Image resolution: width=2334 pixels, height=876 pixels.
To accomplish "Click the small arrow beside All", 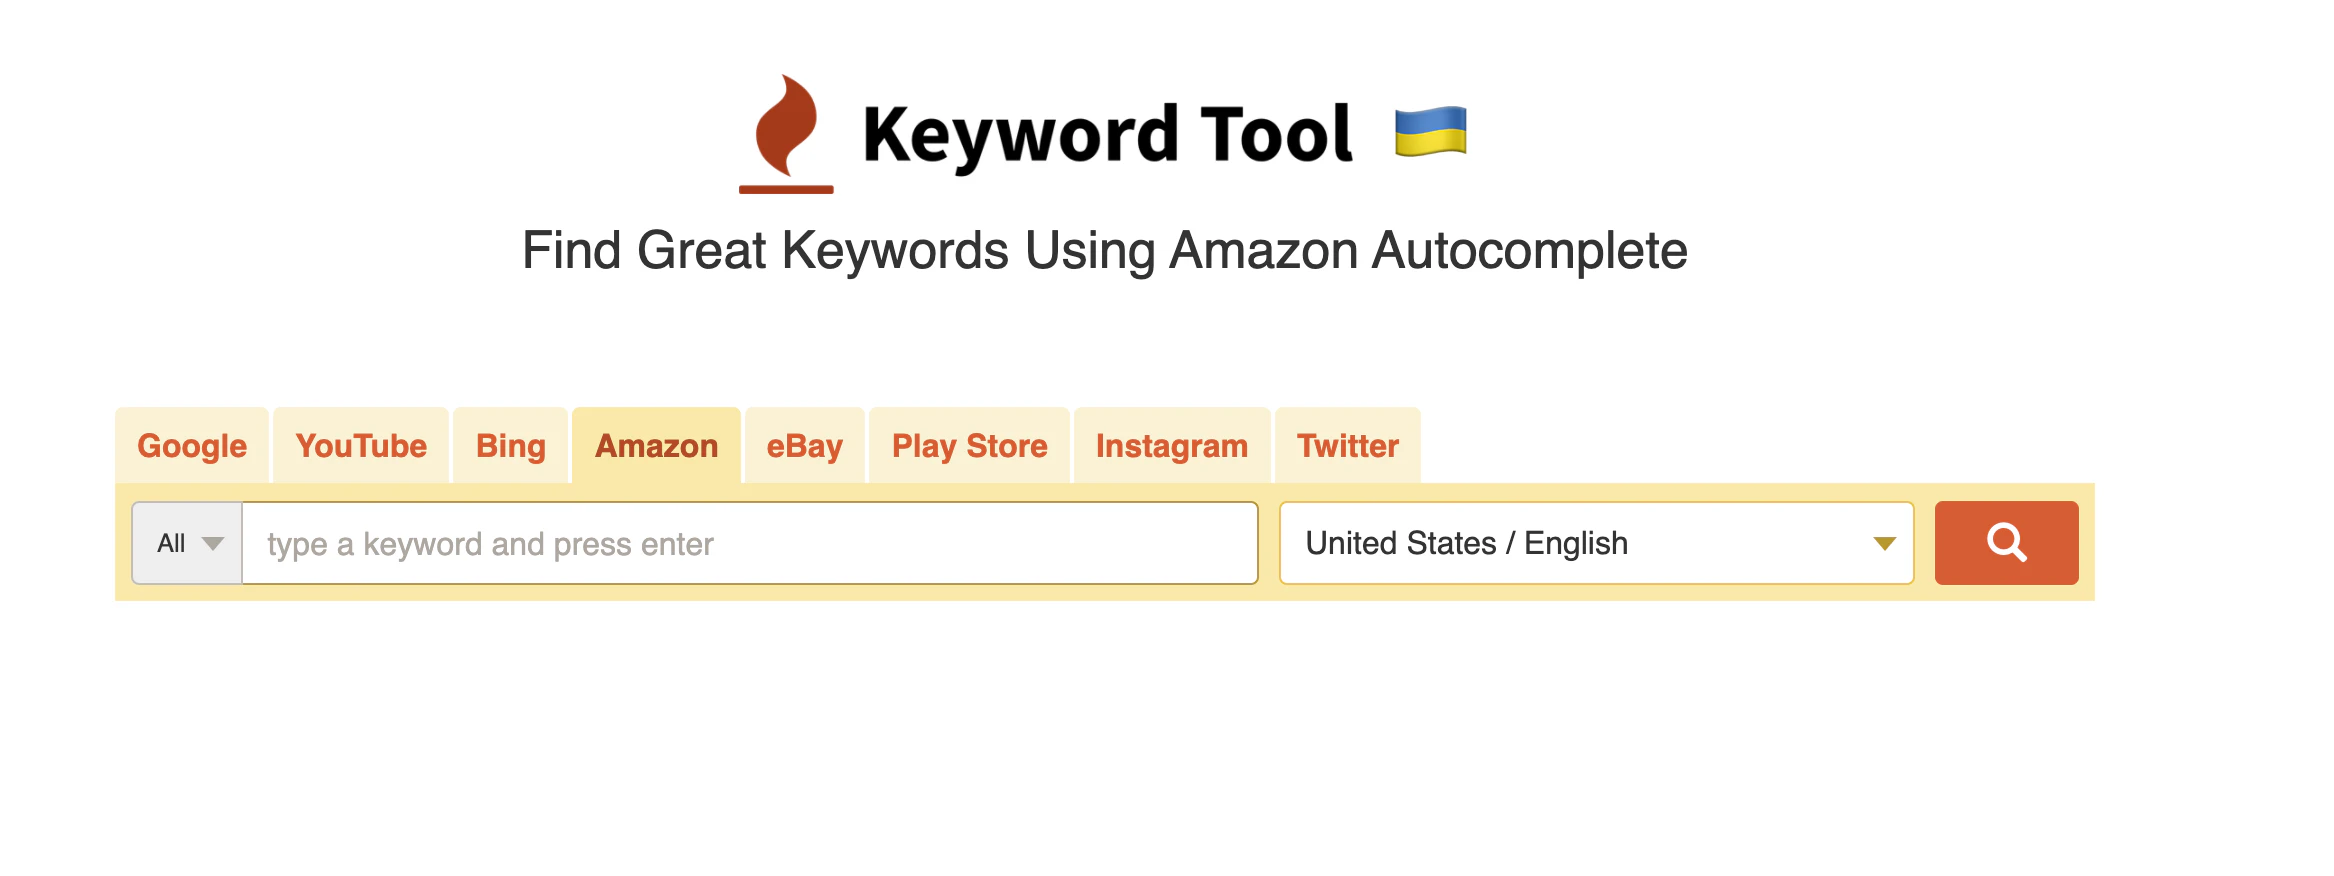I will click(212, 544).
